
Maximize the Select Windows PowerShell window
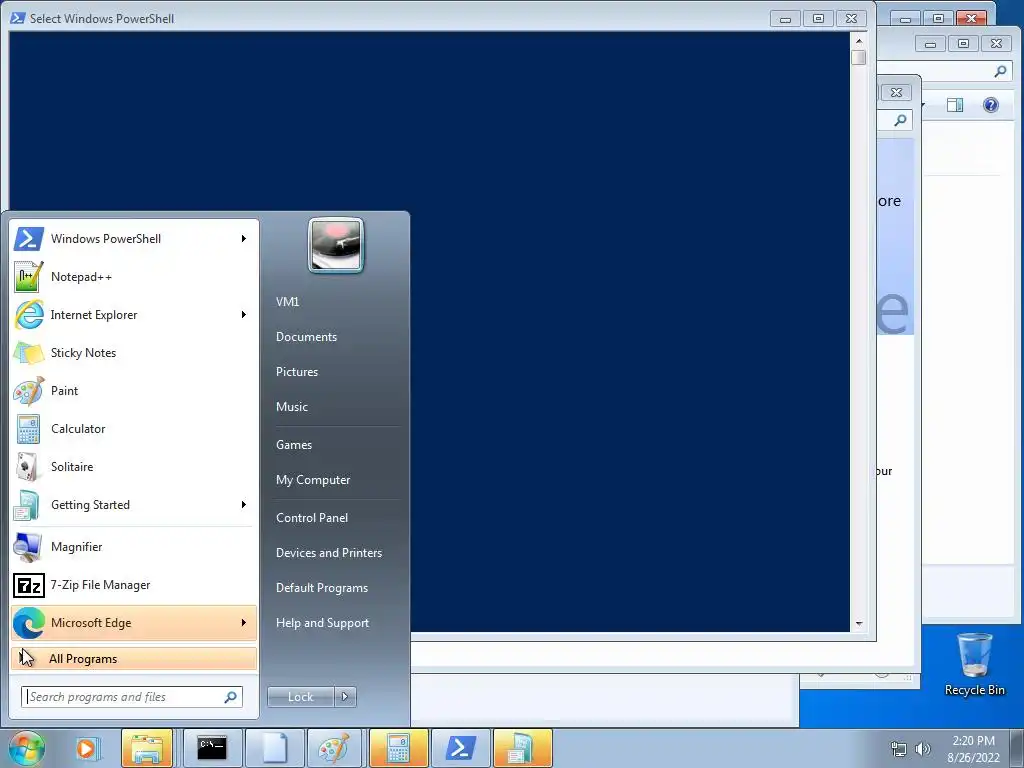[818, 18]
